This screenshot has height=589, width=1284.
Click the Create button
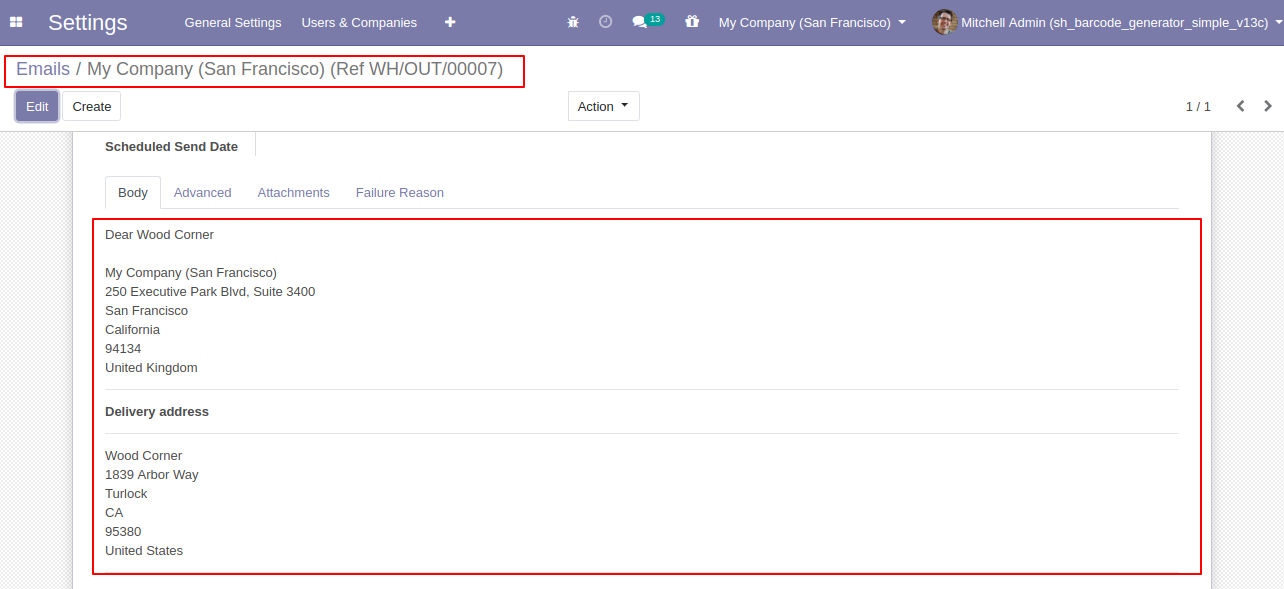pyautogui.click(x=92, y=106)
